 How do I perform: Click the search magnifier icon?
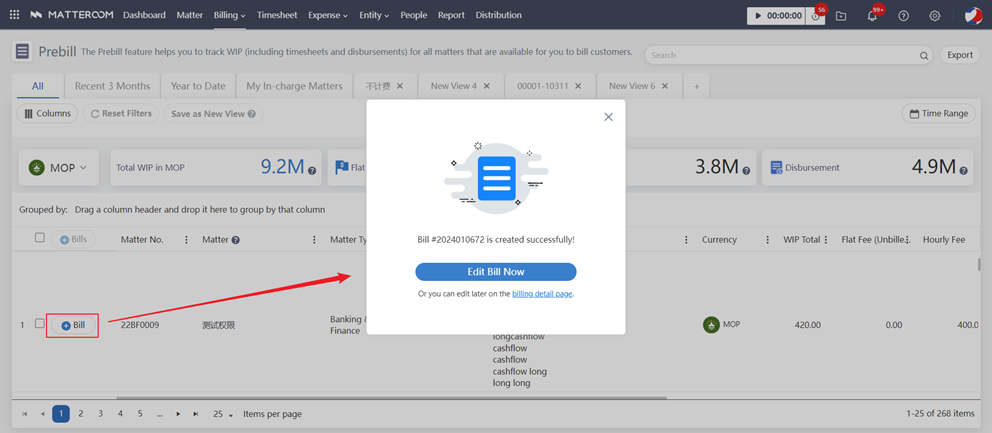coord(924,56)
